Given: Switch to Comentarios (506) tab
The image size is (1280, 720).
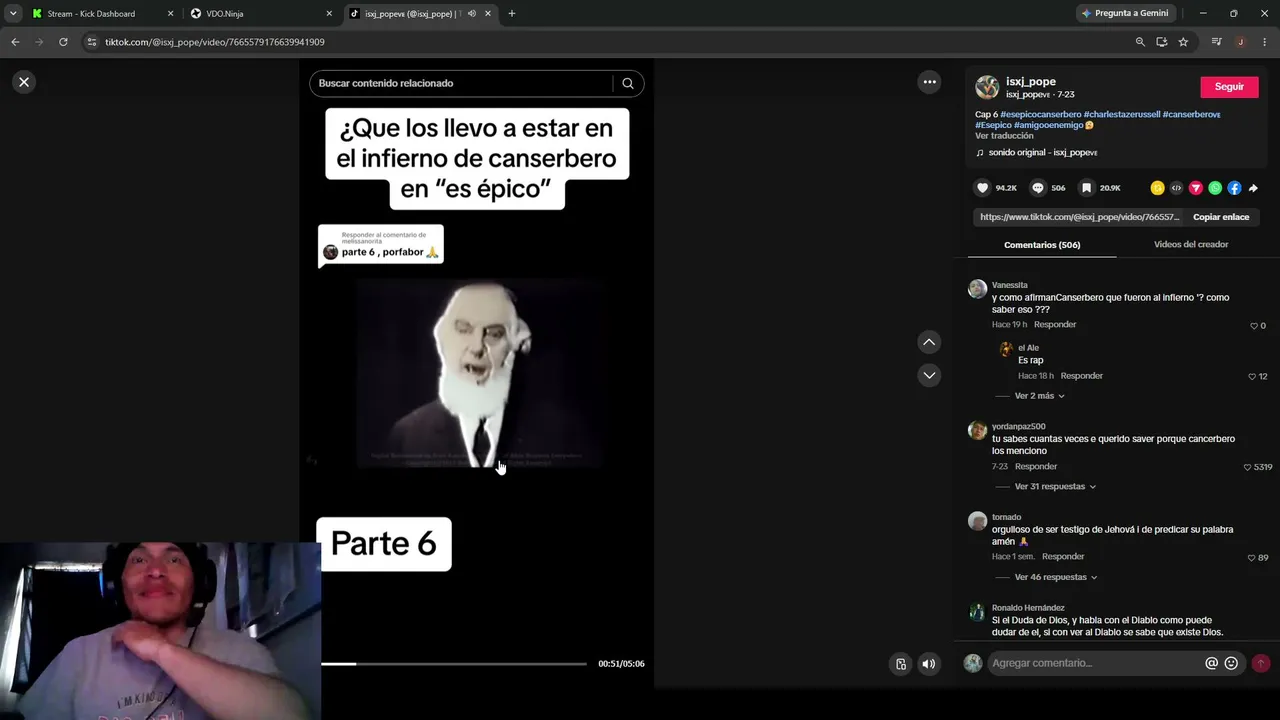Looking at the screenshot, I should 1042,244.
